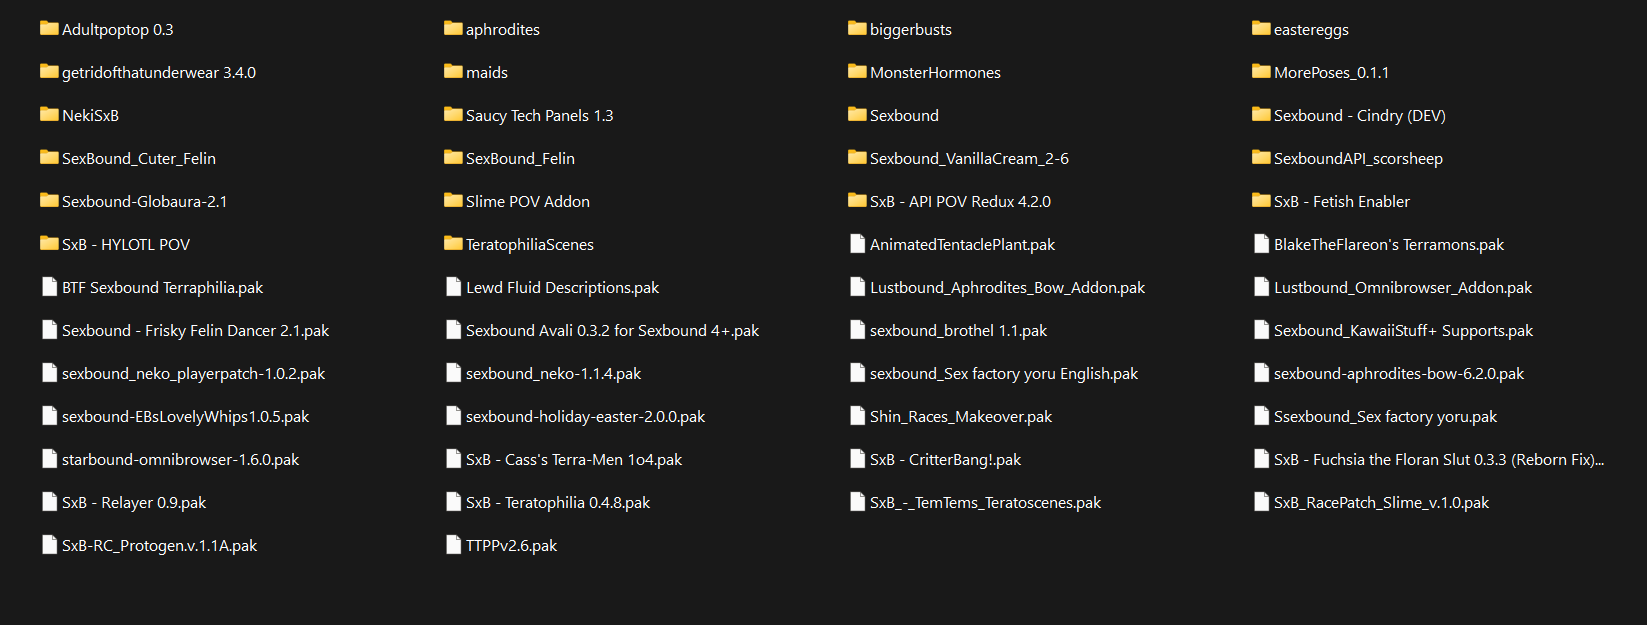Select the 'TeratophiliaScenes' folder name
The height and width of the screenshot is (625, 1647).
[530, 245]
